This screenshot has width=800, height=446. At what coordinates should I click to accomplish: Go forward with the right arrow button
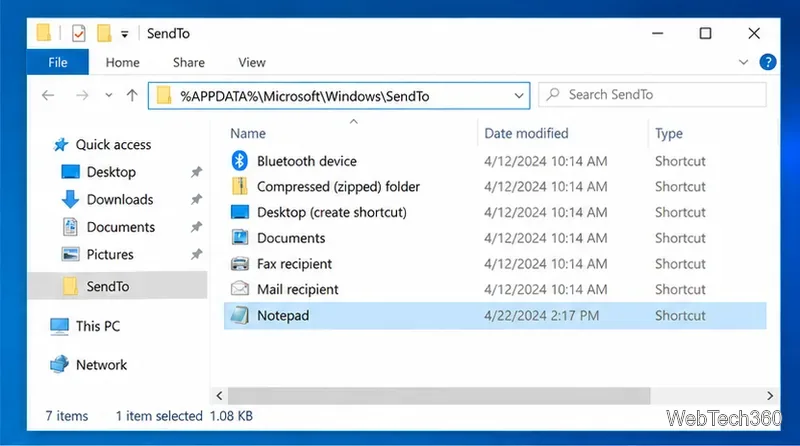coord(82,95)
